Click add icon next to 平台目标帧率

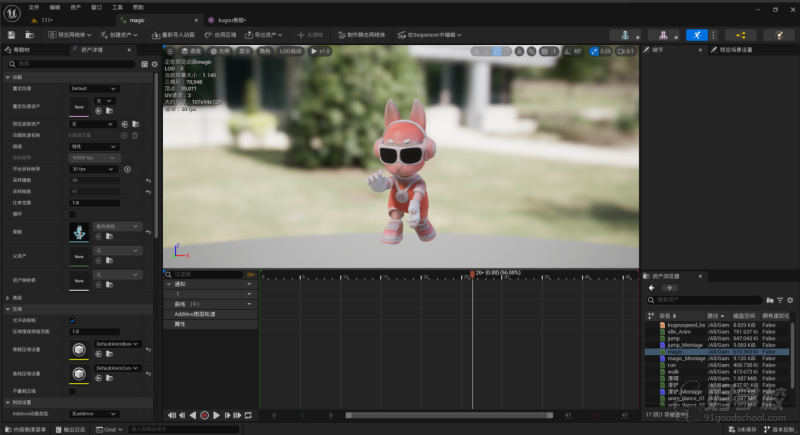(127, 169)
